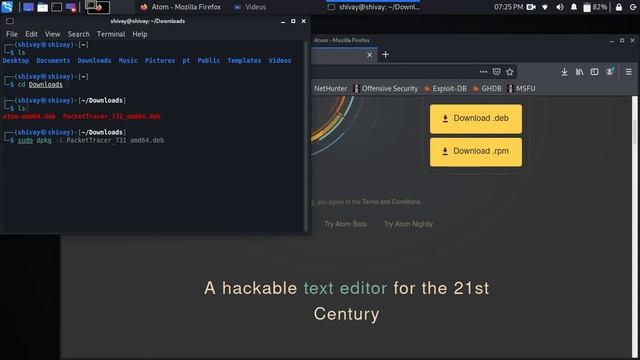Click the Try Atom Nightly link
Screen dimensions: 640x360
pyautogui.click(x=408, y=224)
